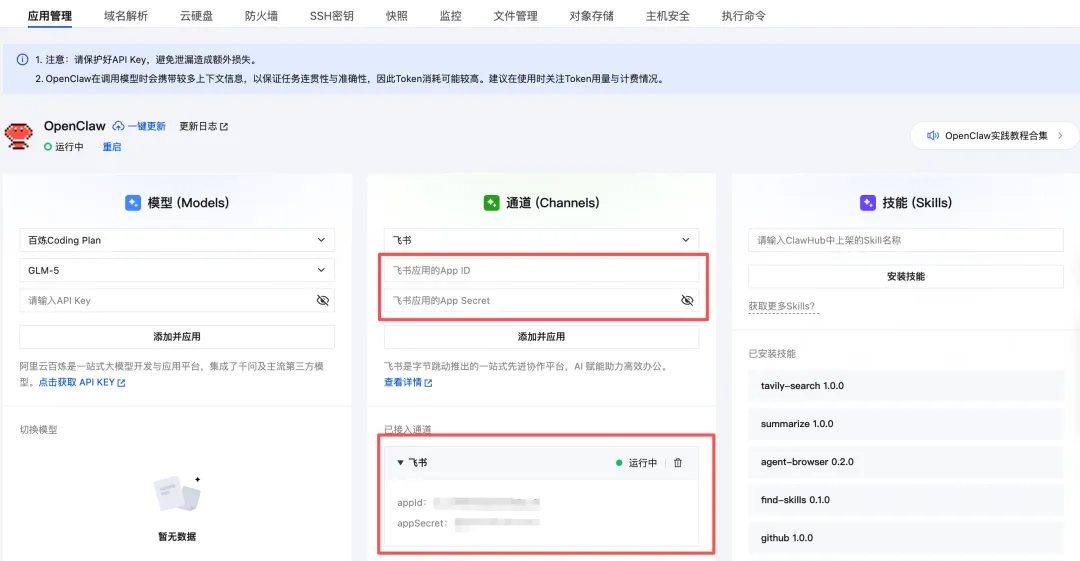This screenshot has height=561, width=1080.
Task: Open the 查看详情 link
Action: (403, 382)
